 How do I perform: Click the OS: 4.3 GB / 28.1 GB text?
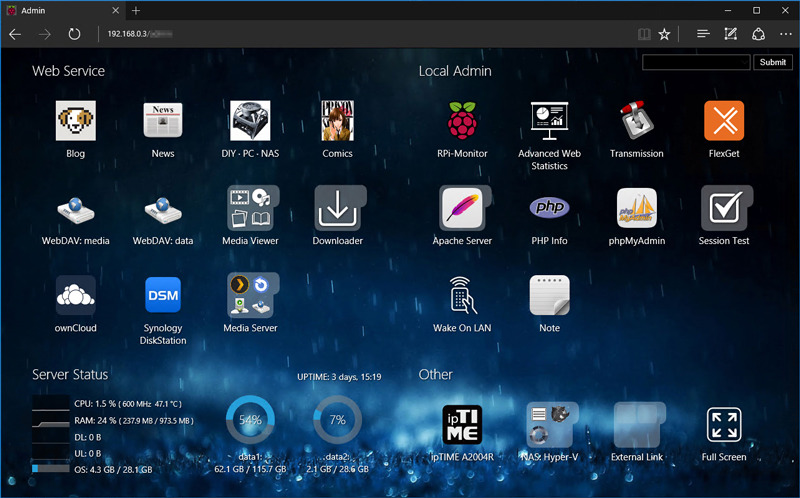113,469
